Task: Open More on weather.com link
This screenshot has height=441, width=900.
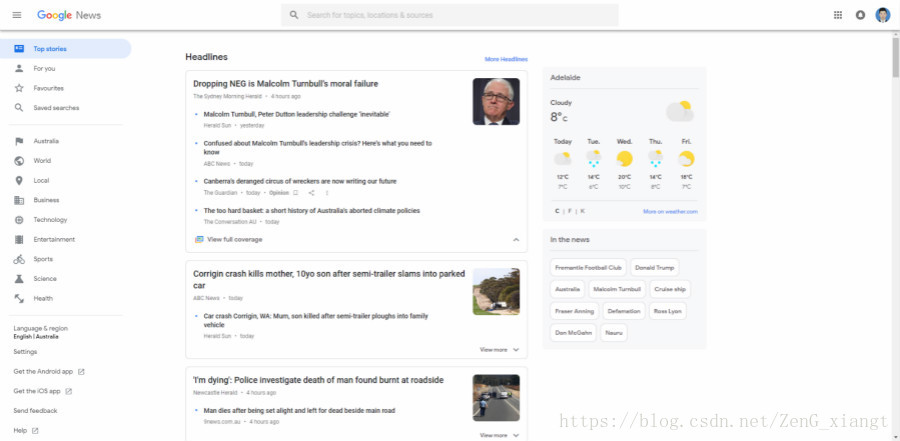Action: (x=670, y=211)
